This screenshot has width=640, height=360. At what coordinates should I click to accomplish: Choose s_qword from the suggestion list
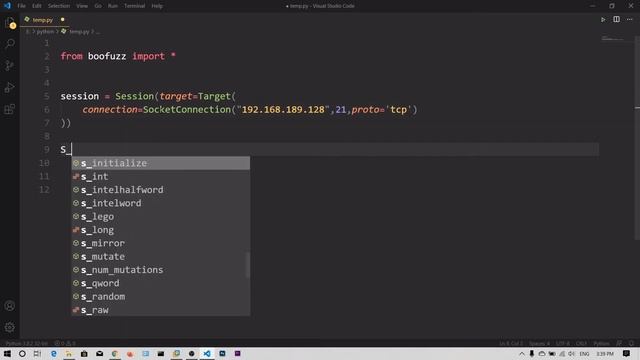pos(161,283)
